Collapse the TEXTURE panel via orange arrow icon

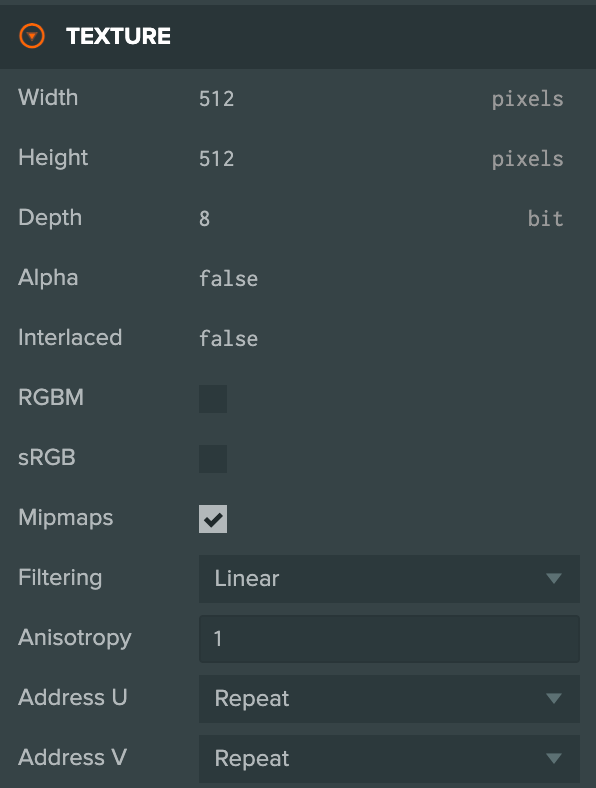32,36
